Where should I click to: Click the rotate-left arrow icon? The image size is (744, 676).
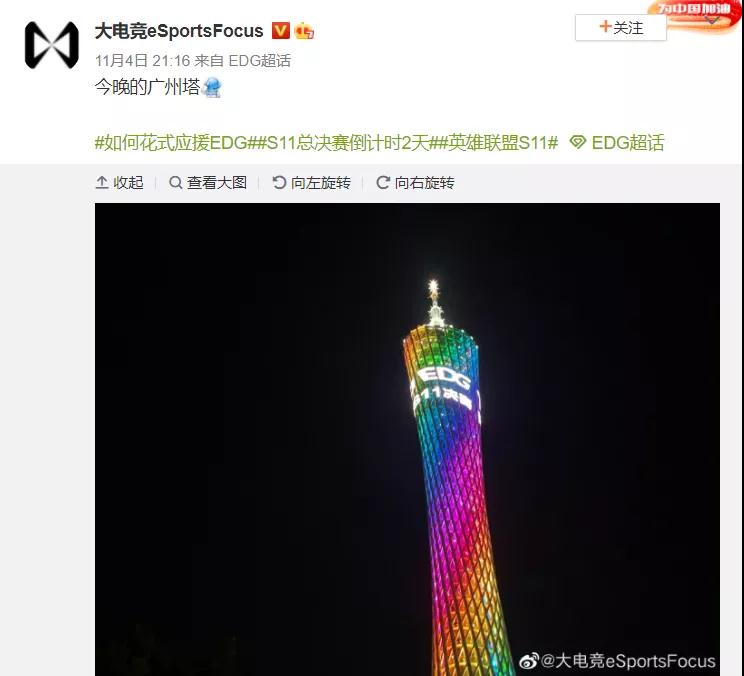tap(279, 182)
